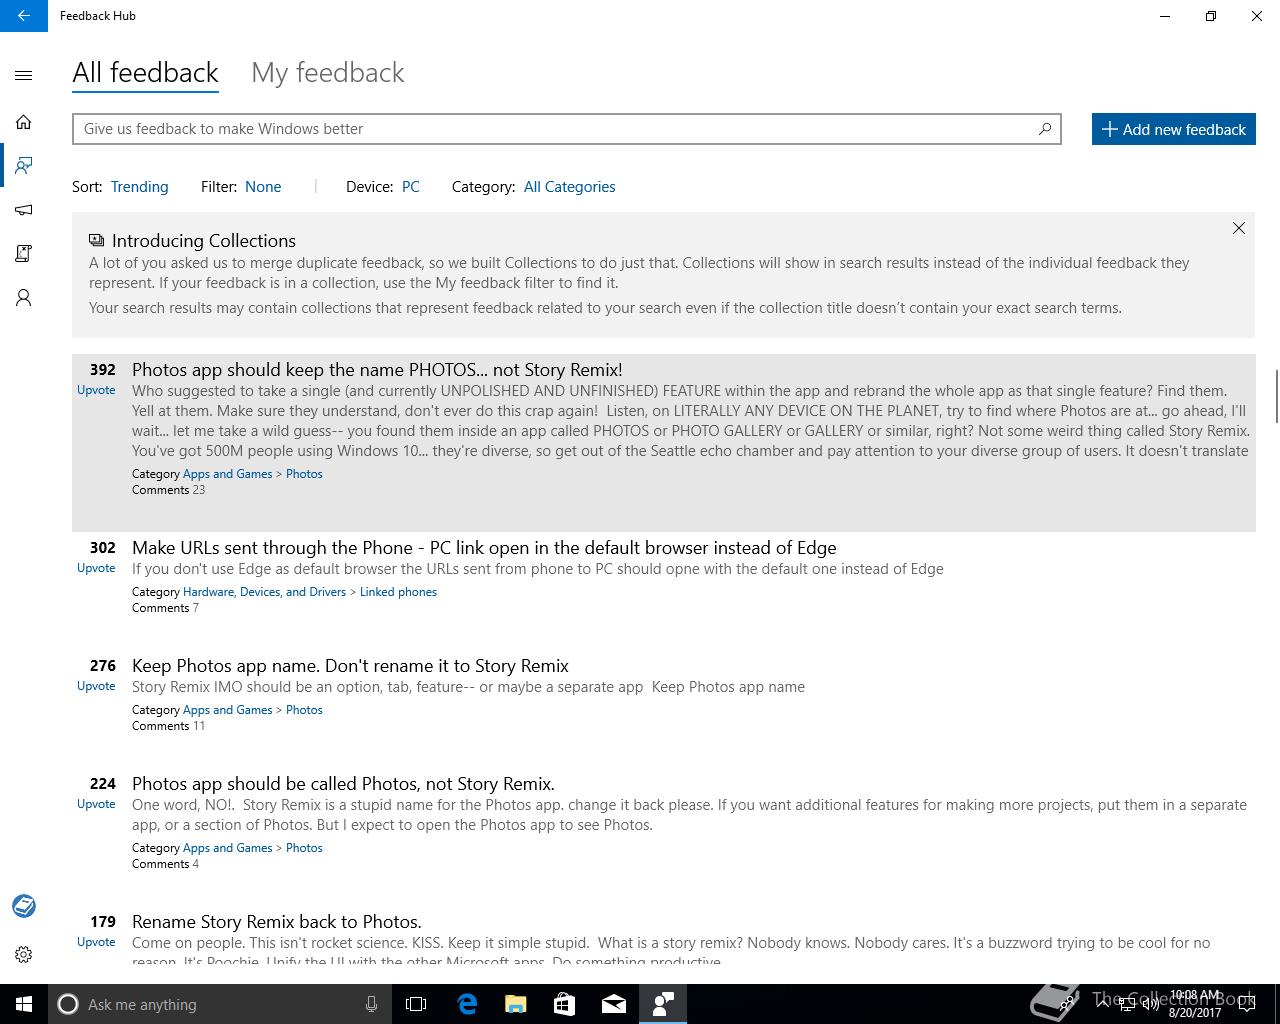Click Cortana Ask me anything box

[219, 1004]
